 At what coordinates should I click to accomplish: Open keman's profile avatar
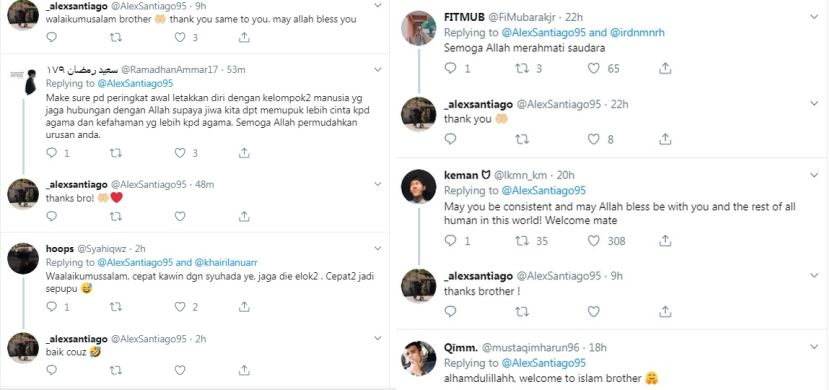coord(418,186)
